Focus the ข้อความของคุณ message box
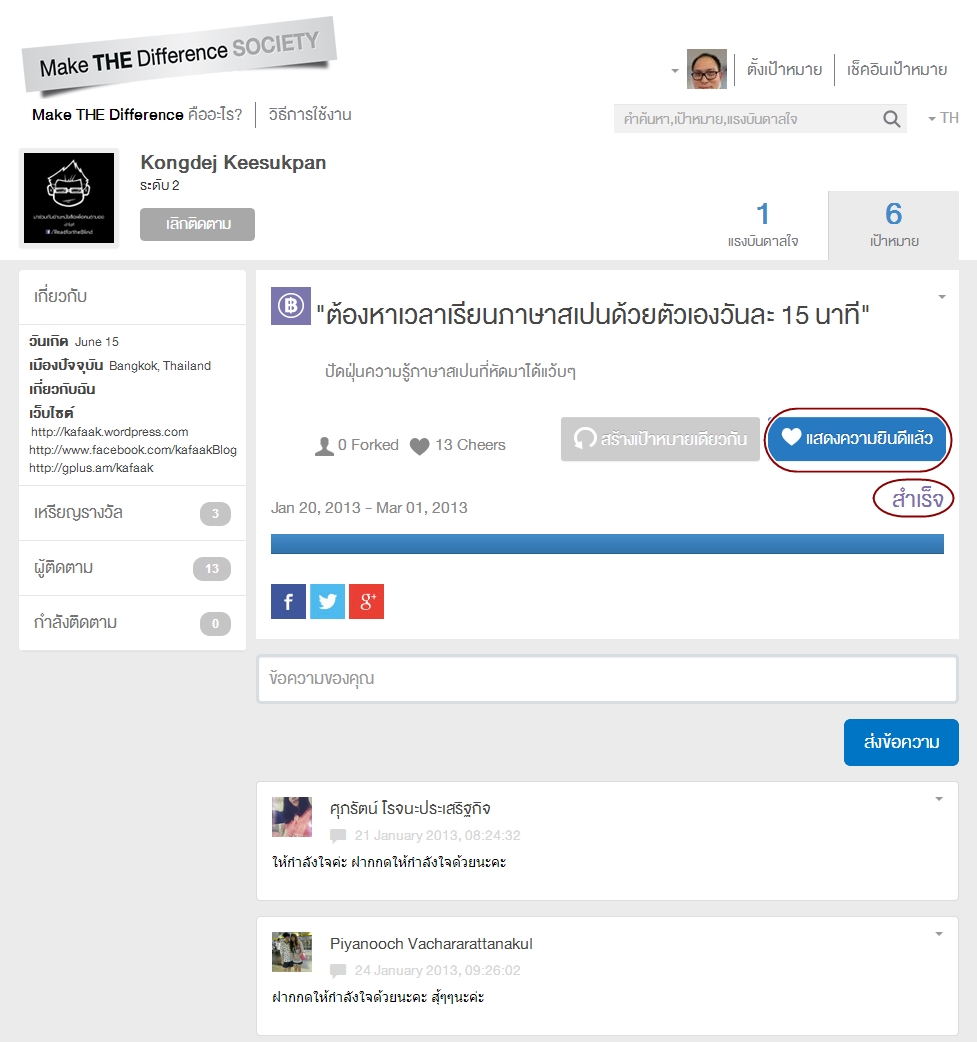 point(607,678)
